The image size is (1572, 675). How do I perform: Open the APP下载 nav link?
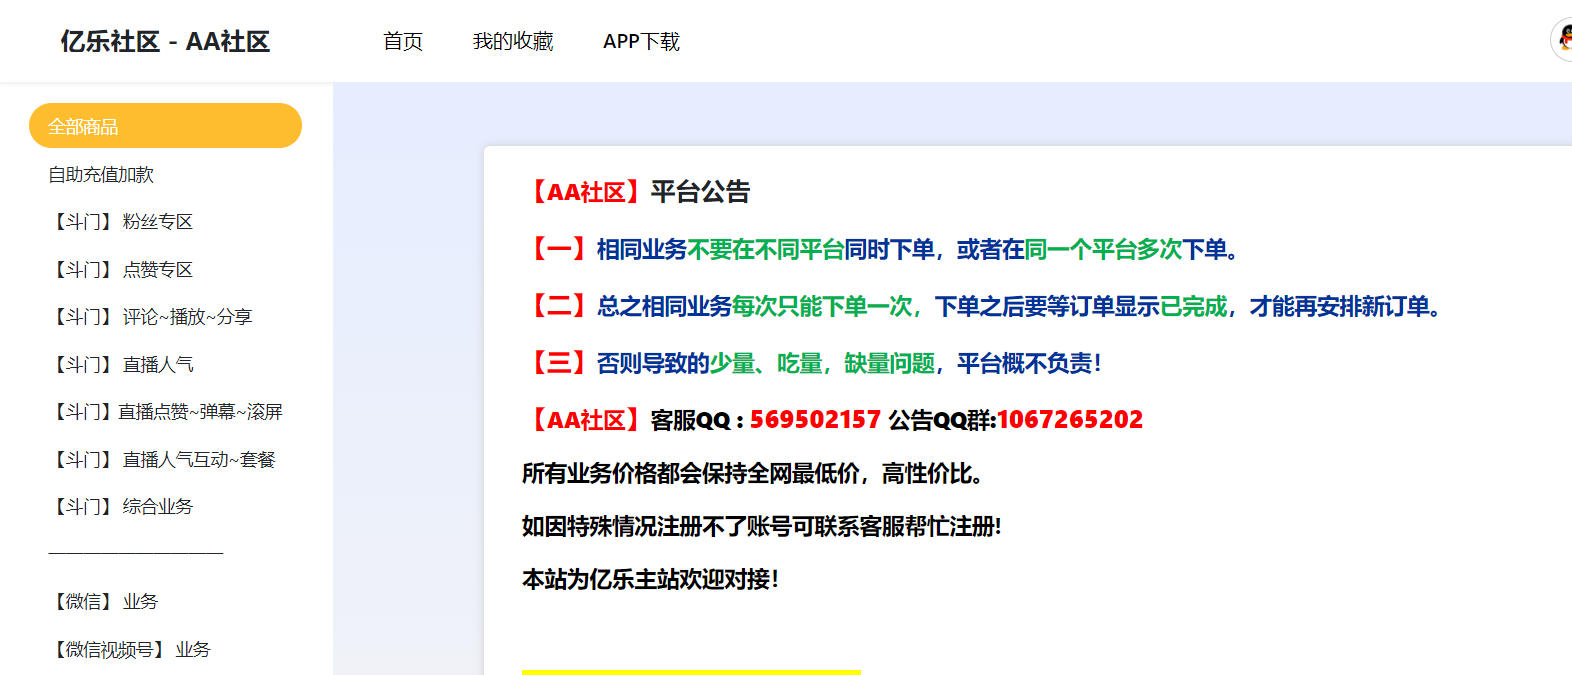tap(641, 41)
